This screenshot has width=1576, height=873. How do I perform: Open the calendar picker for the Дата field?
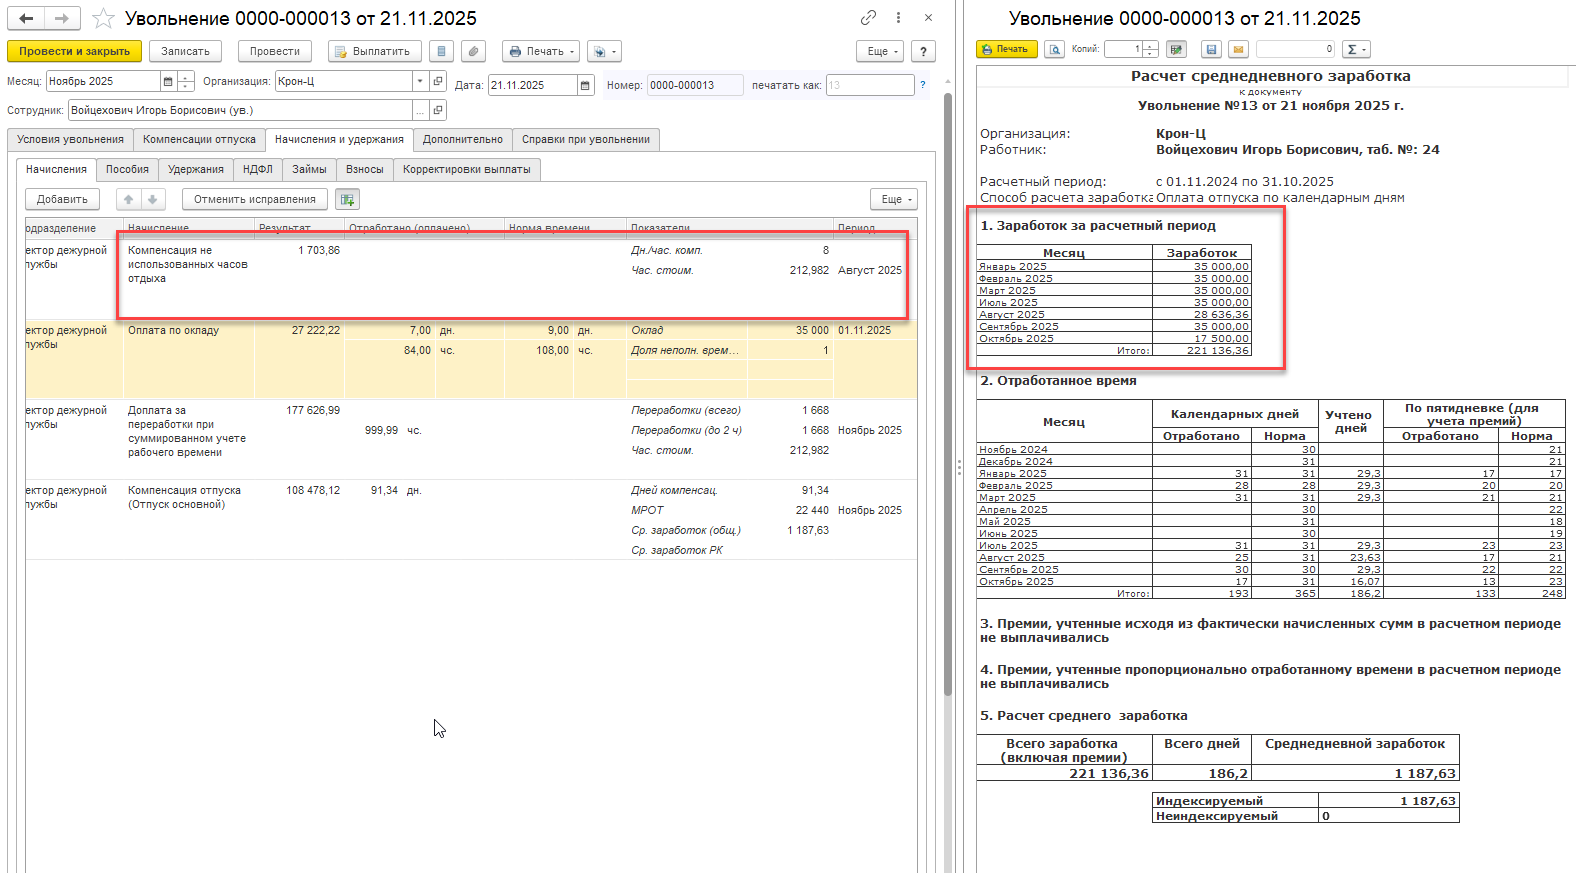tap(586, 85)
